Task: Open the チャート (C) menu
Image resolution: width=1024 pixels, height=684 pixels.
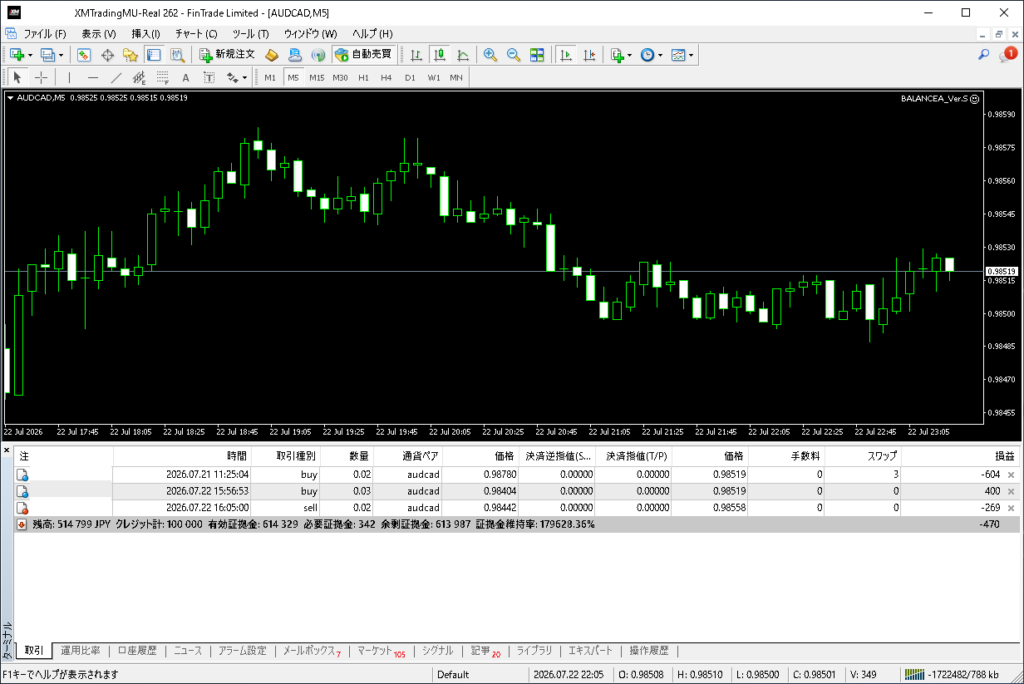Action: point(196,33)
